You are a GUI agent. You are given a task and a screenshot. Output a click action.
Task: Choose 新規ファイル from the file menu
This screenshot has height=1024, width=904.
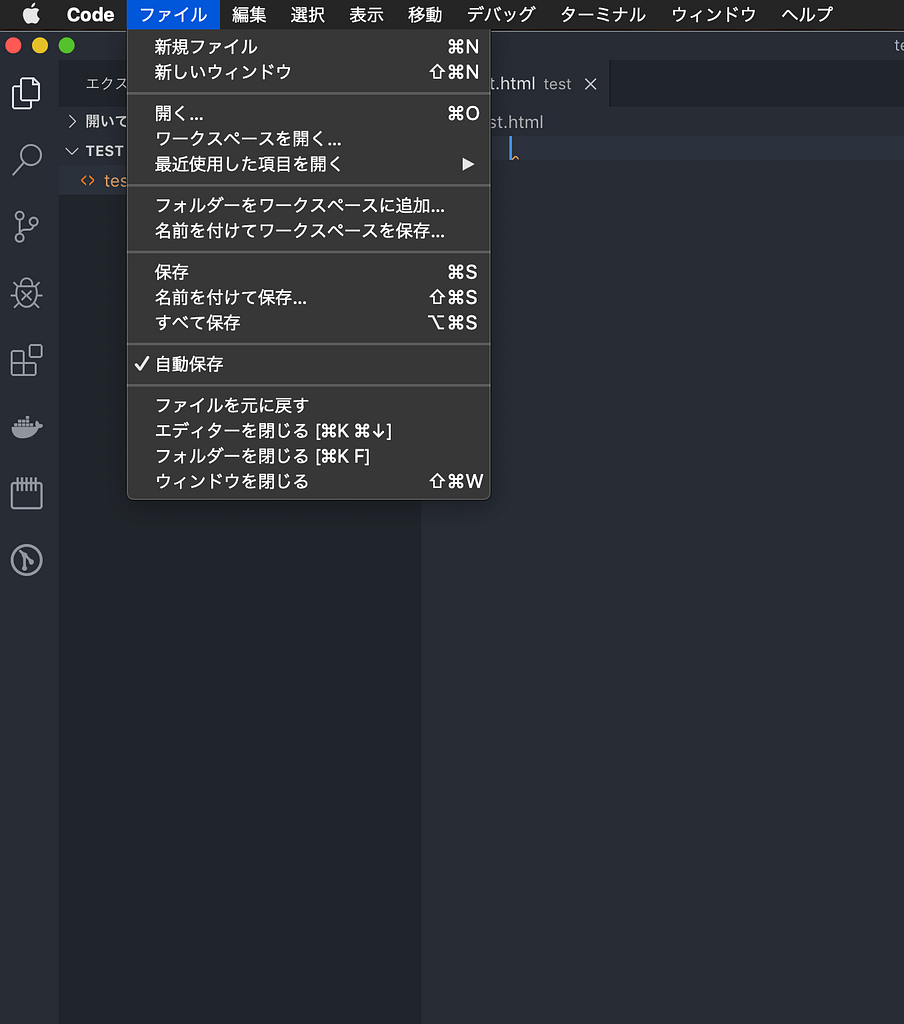click(308, 47)
